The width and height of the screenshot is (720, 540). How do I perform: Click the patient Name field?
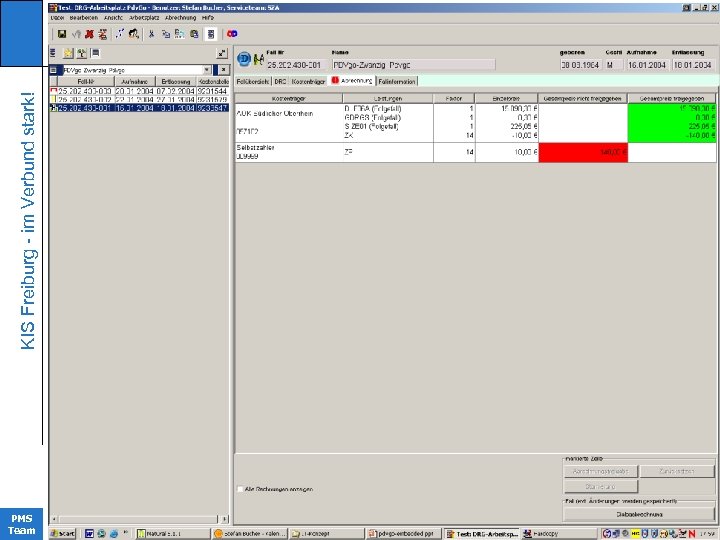413,65
